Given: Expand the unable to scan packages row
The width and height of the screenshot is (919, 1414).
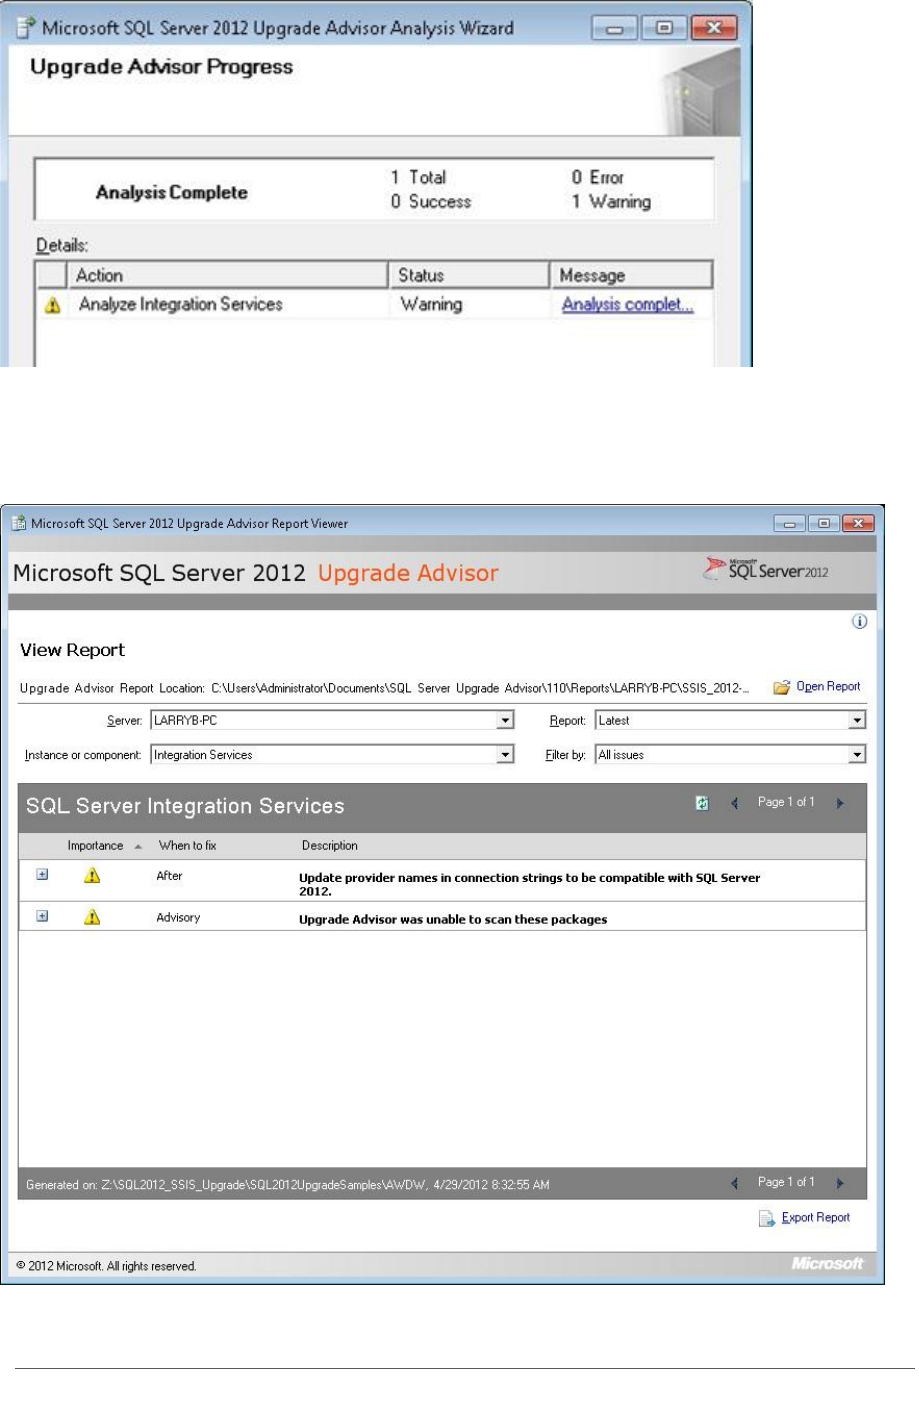Looking at the screenshot, I should 42,916.
